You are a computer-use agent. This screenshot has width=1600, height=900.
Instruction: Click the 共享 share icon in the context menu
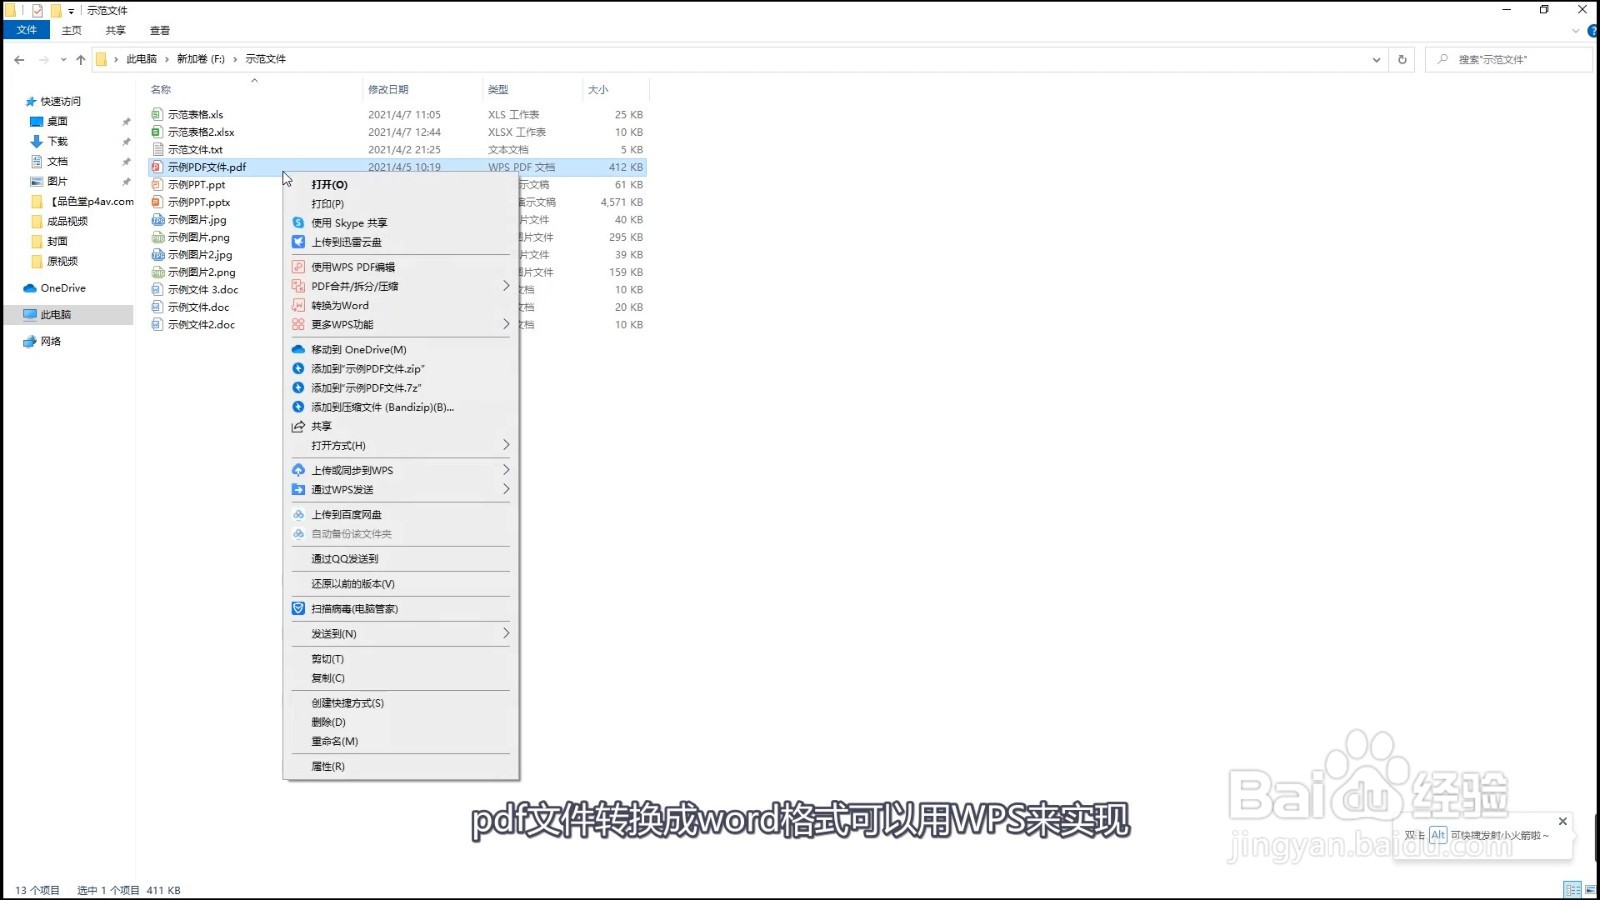[x=298, y=426]
